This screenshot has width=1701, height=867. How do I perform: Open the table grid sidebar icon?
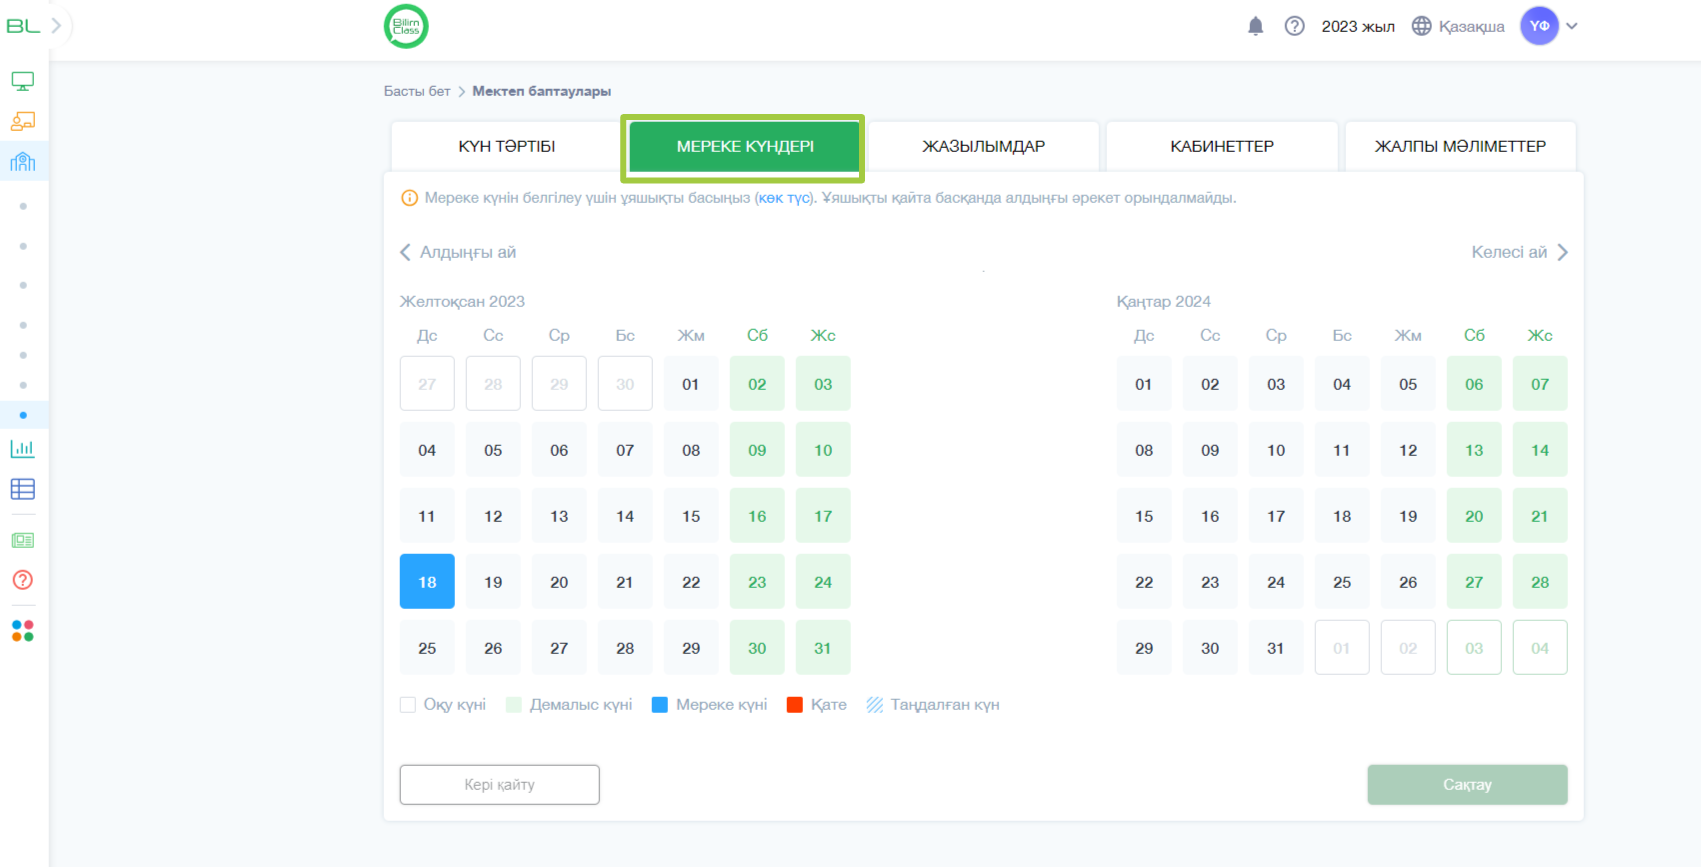(x=23, y=489)
